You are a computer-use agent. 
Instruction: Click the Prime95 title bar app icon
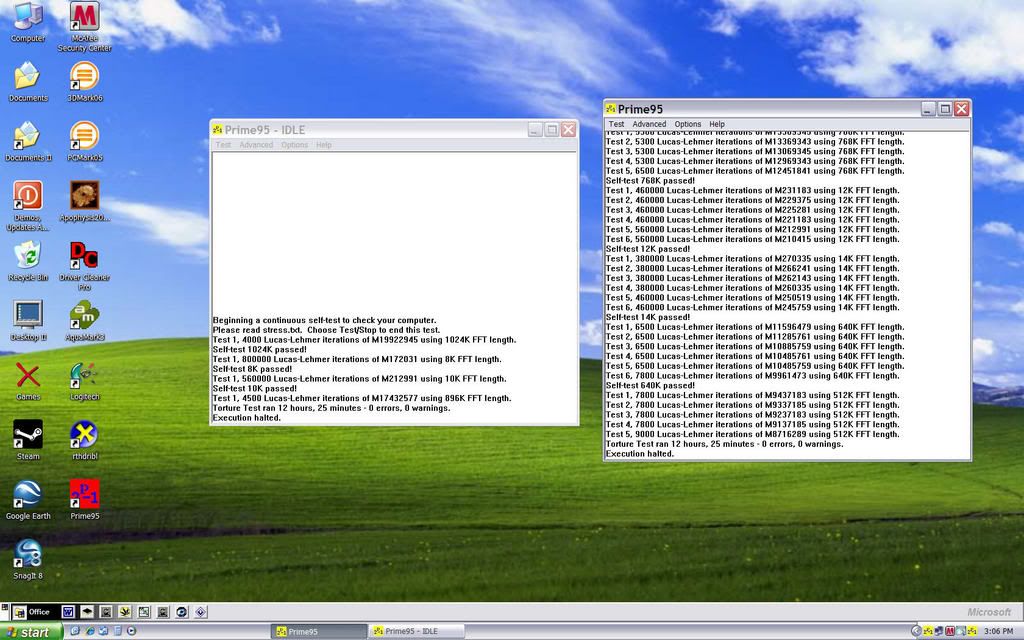click(611, 109)
